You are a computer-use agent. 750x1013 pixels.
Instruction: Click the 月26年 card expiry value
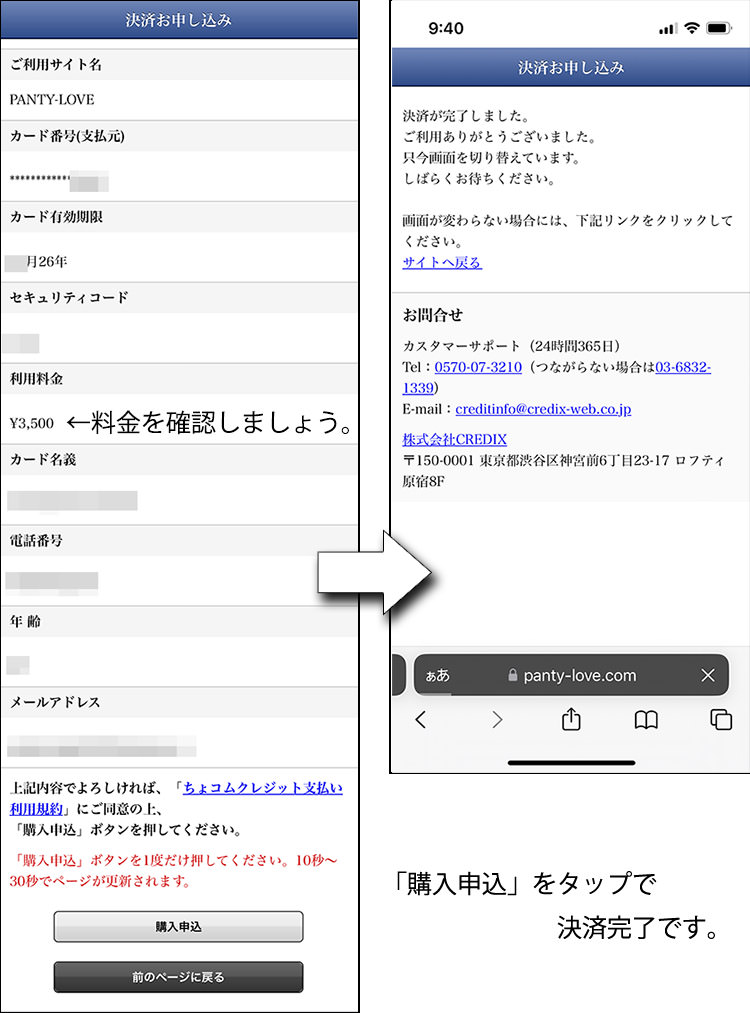pyautogui.click(x=36, y=262)
